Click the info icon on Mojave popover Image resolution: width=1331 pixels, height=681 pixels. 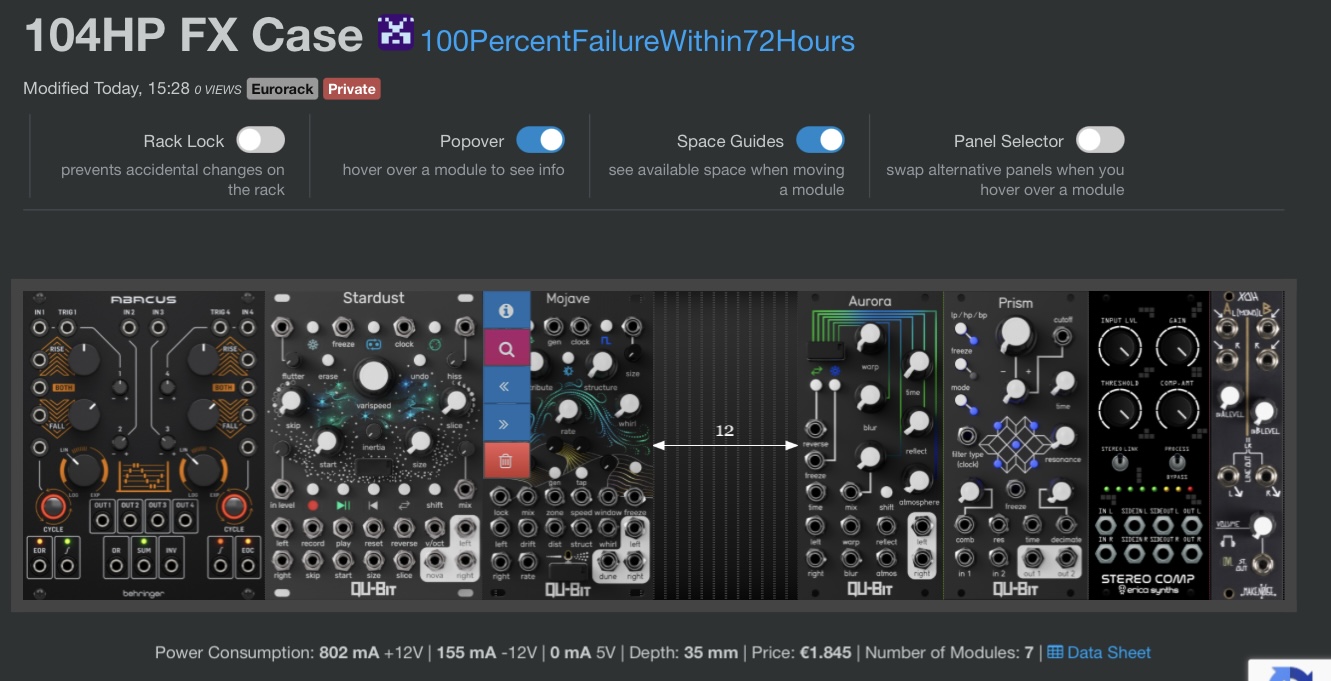click(x=506, y=311)
